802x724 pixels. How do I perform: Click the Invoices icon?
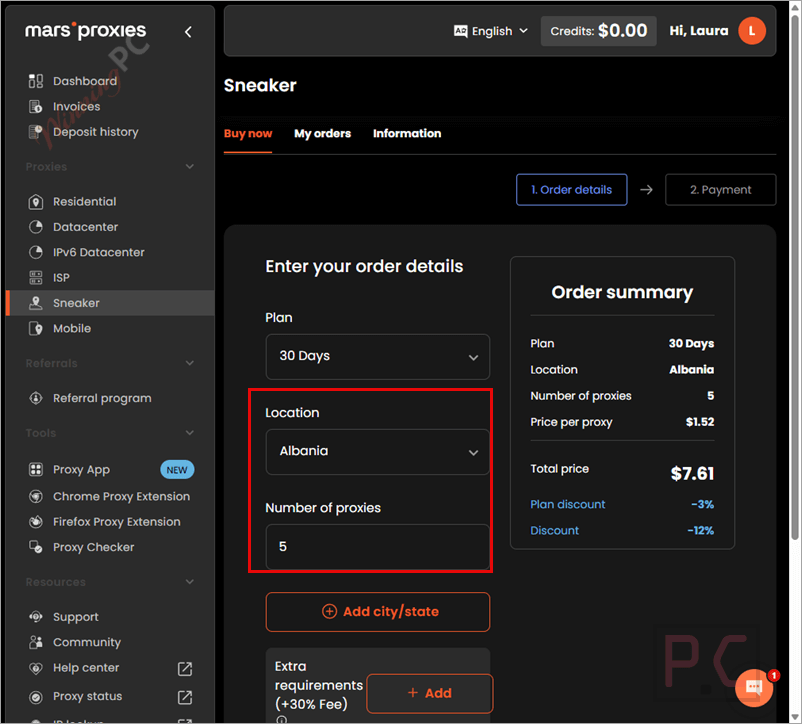tap(36, 106)
